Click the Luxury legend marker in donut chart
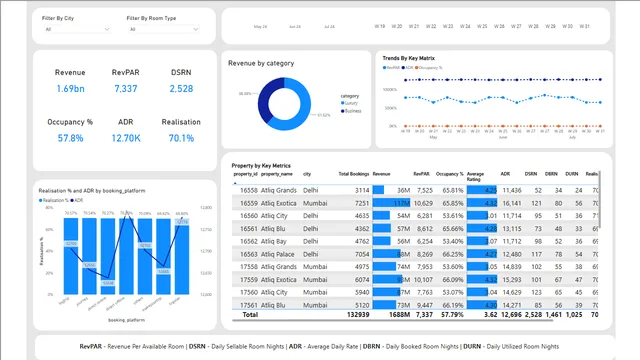The height and width of the screenshot is (360, 640). coord(342,103)
